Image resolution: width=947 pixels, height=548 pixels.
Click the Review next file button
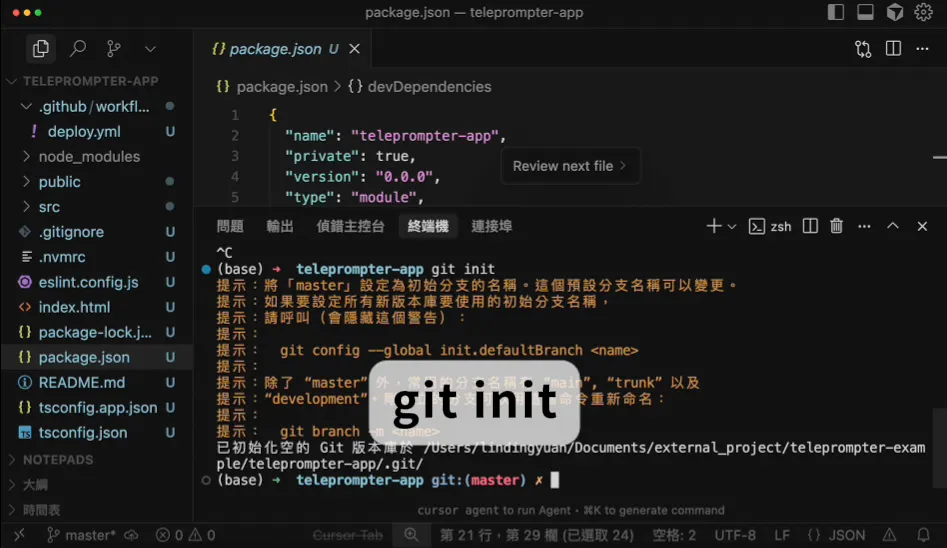click(x=570, y=166)
